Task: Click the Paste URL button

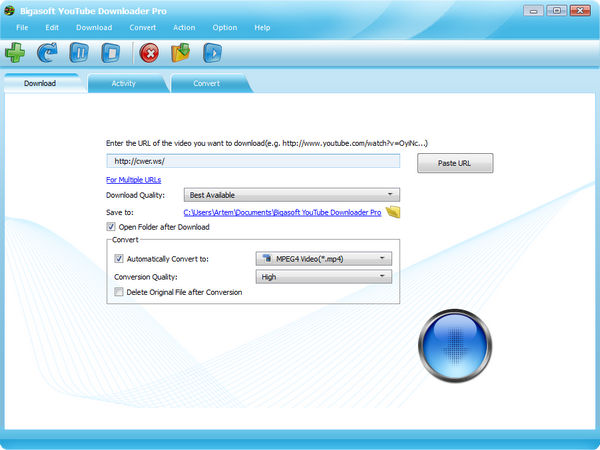Action: coord(455,163)
